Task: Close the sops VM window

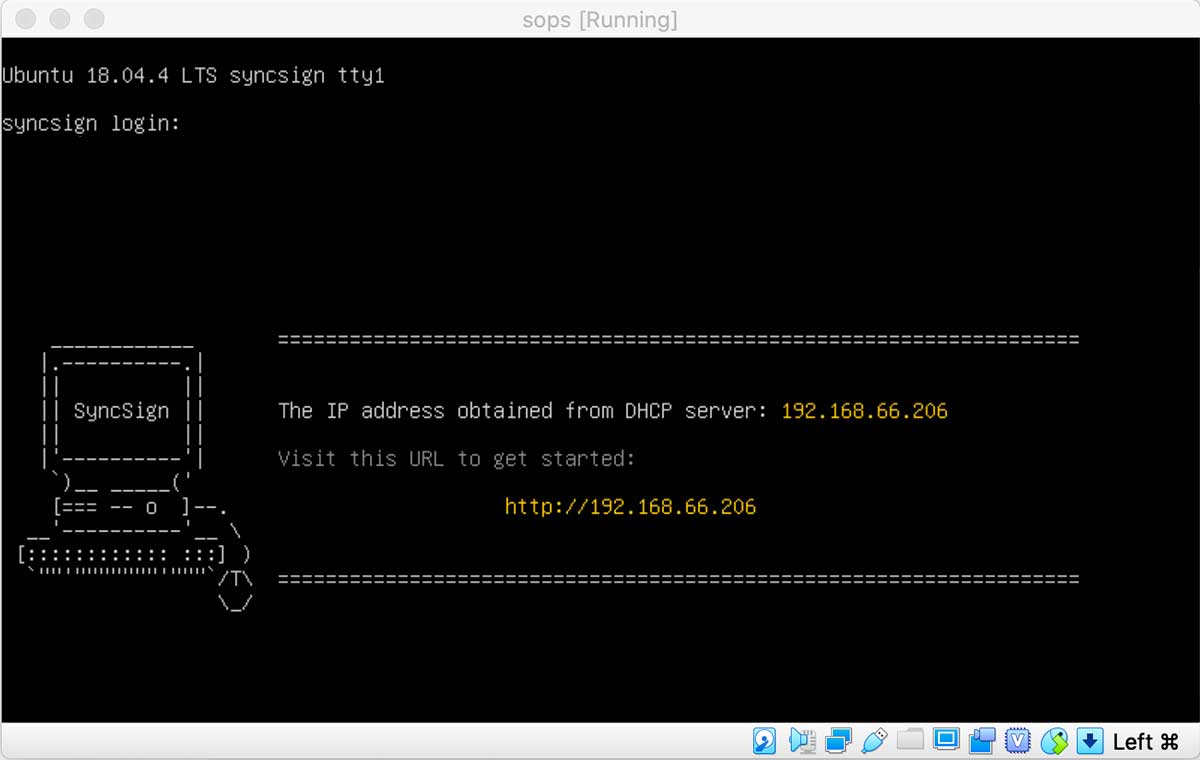Action: (27, 19)
